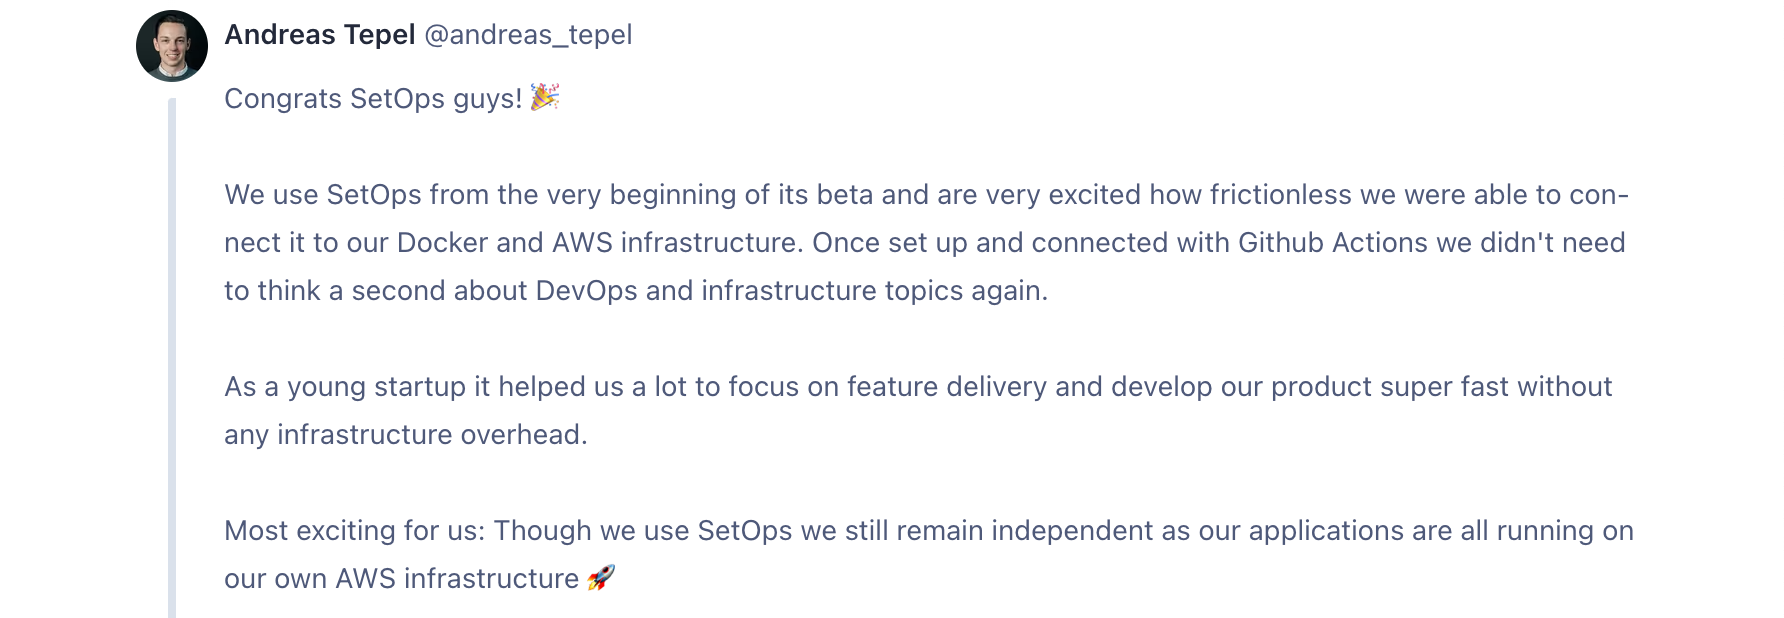Click the rocket emoji
Screen dimensions: 1784x618
[x=601, y=577]
